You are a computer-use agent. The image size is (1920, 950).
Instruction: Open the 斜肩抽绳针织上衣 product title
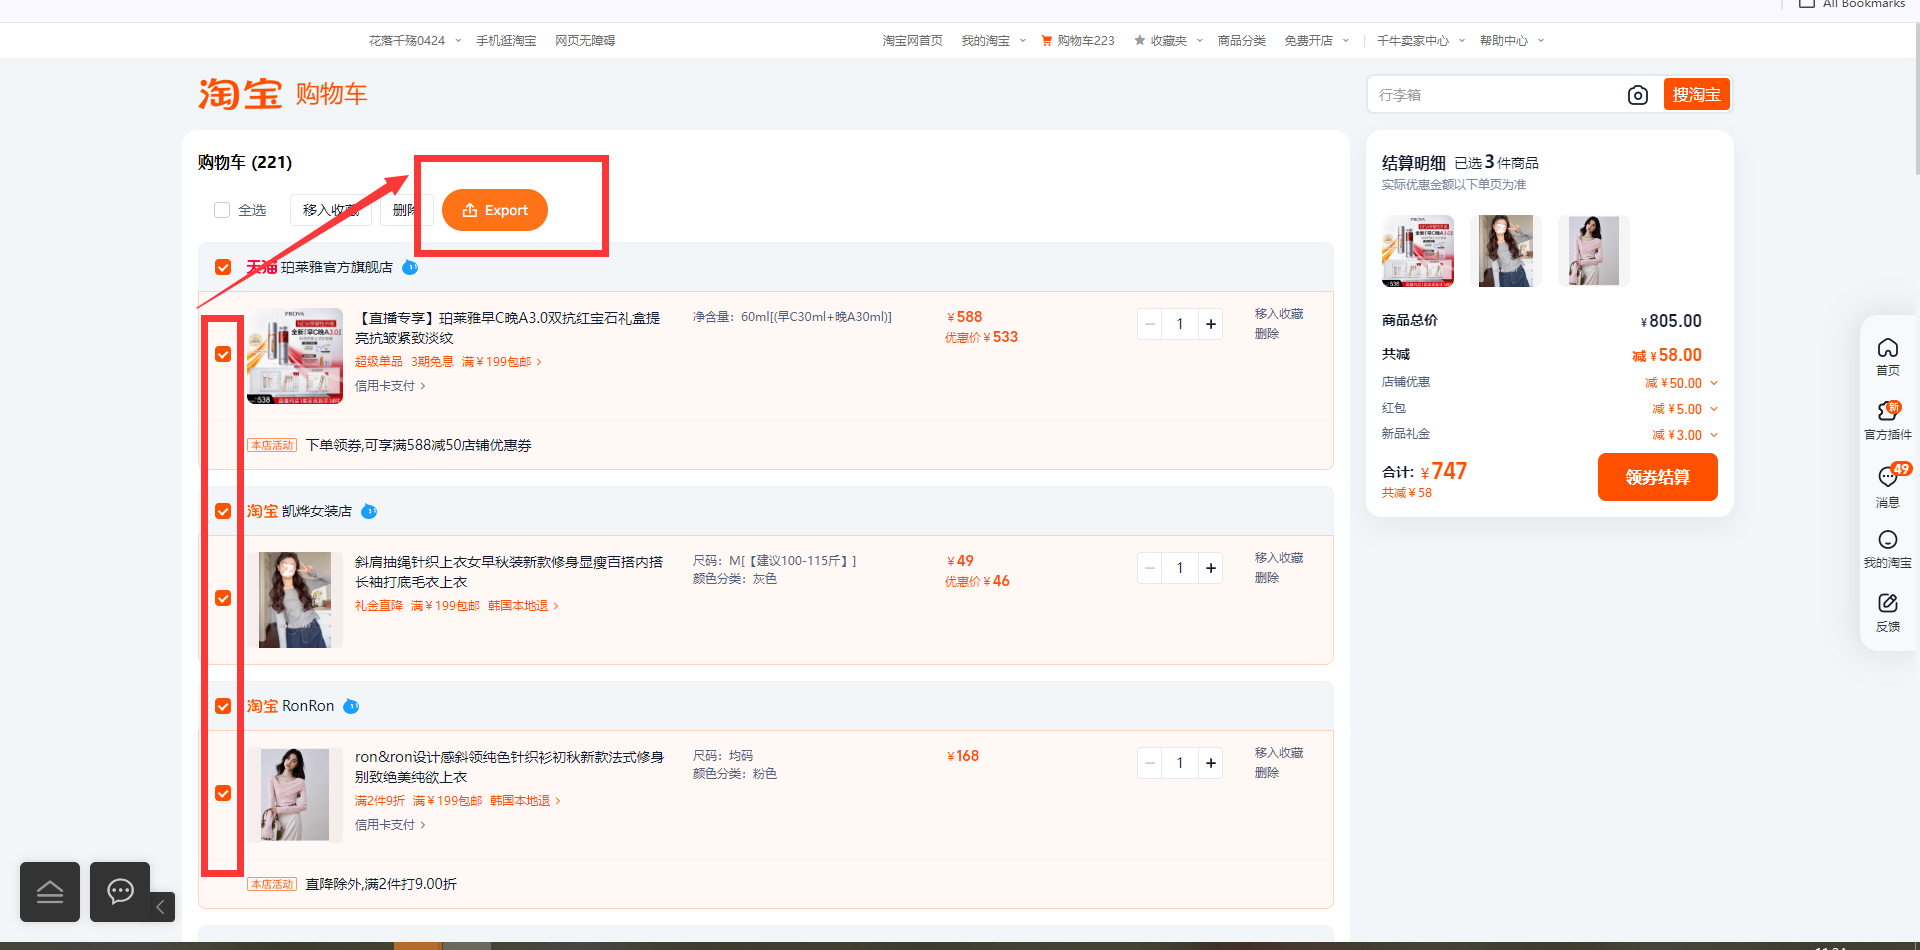click(508, 572)
